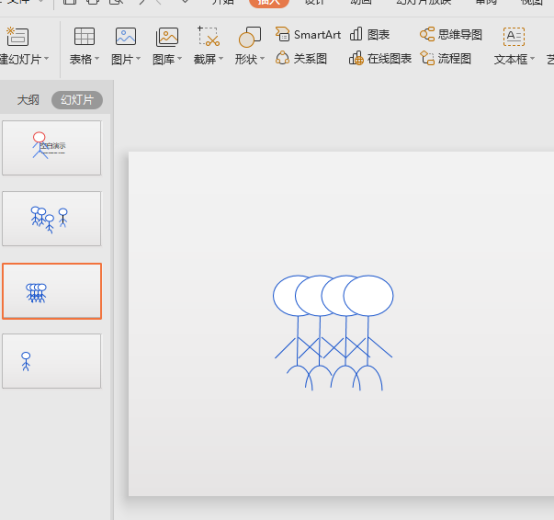The image size is (554, 520).
Task: Open the Gallery (图库) icon
Action: [x=167, y=37]
